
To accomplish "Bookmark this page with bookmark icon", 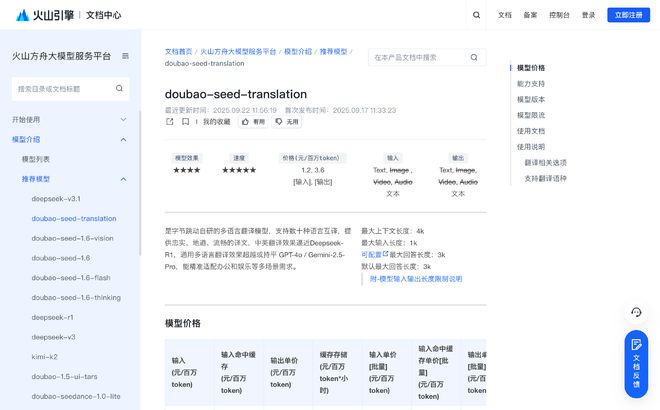I will (185, 122).
